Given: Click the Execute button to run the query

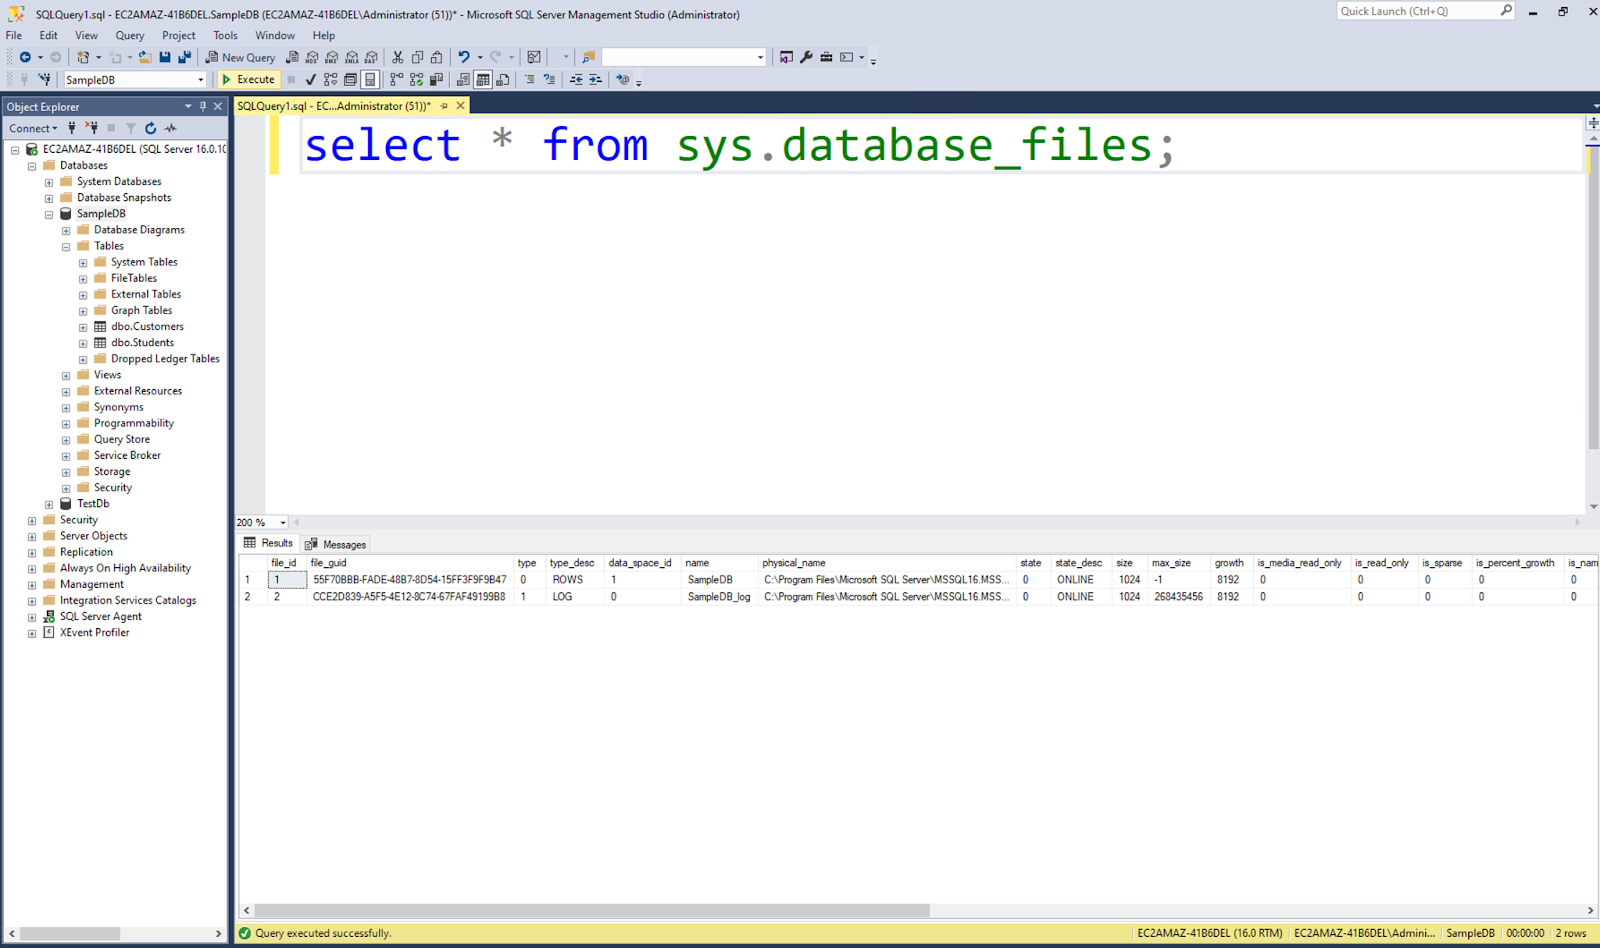Looking at the screenshot, I should point(248,79).
